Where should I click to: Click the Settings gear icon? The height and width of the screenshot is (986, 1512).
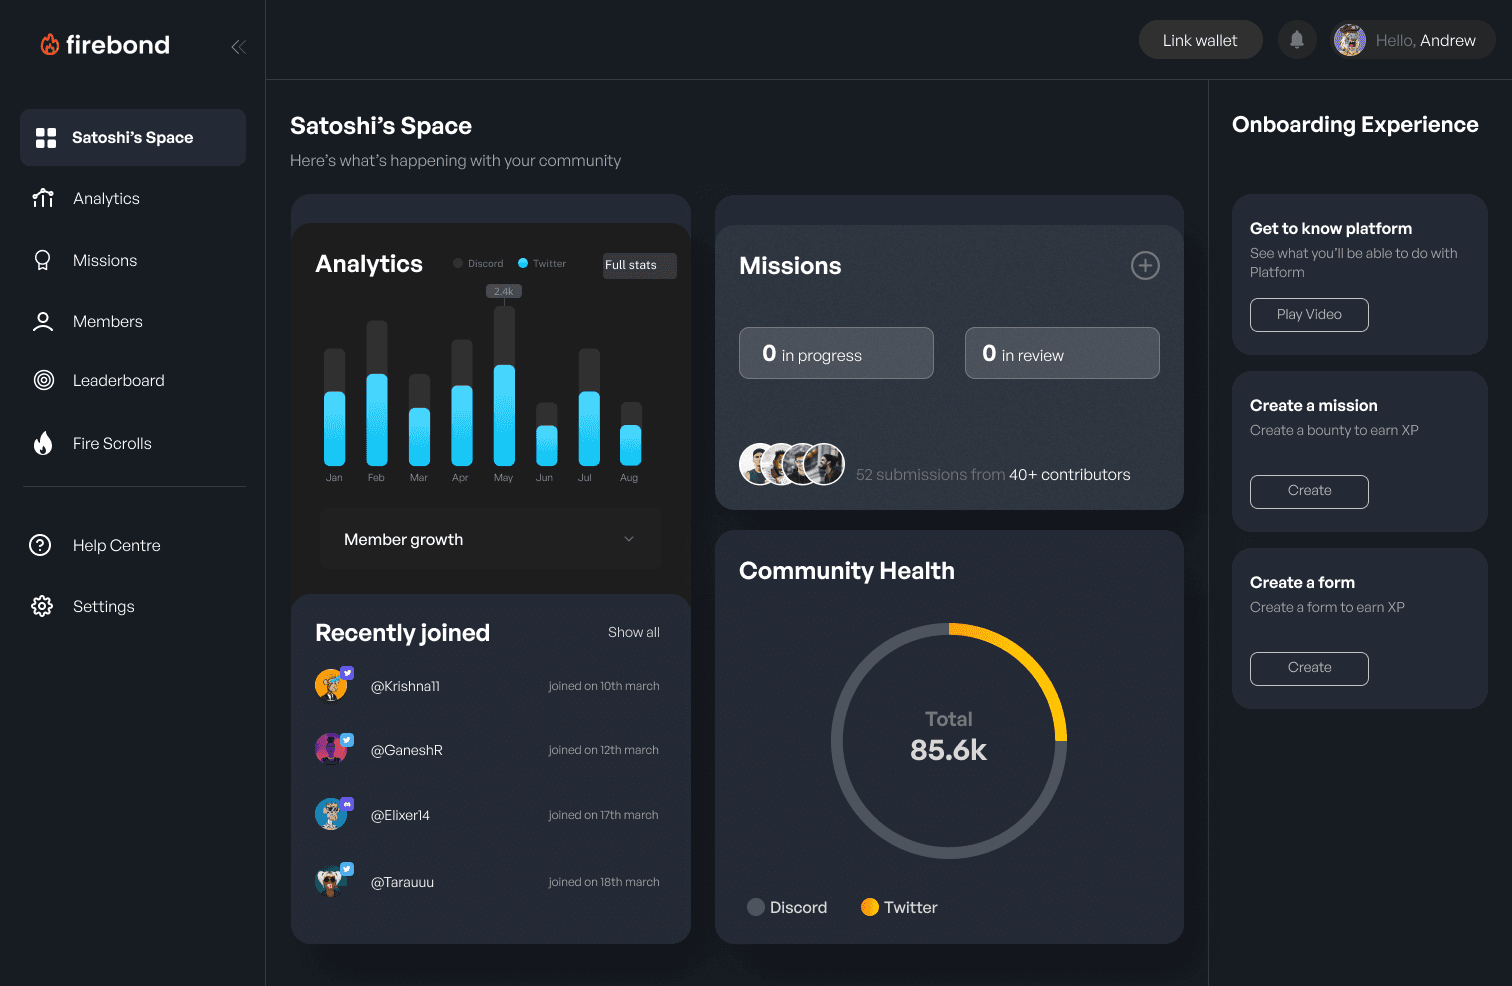42,606
